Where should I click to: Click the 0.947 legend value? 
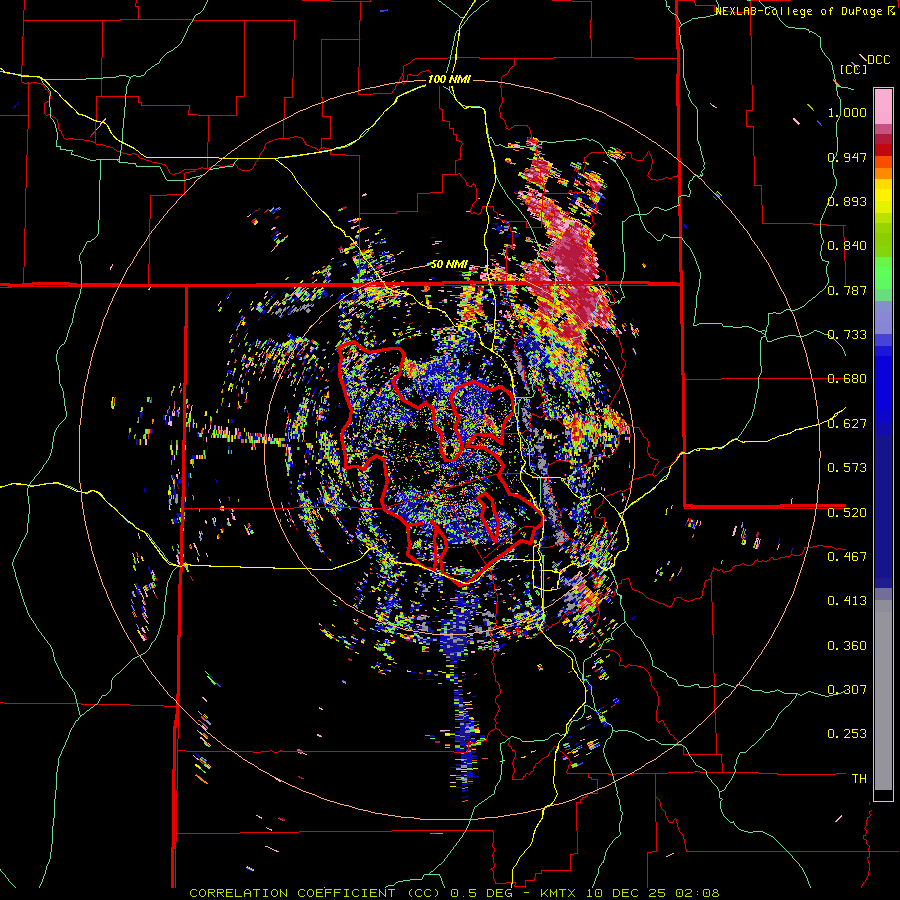coord(847,157)
